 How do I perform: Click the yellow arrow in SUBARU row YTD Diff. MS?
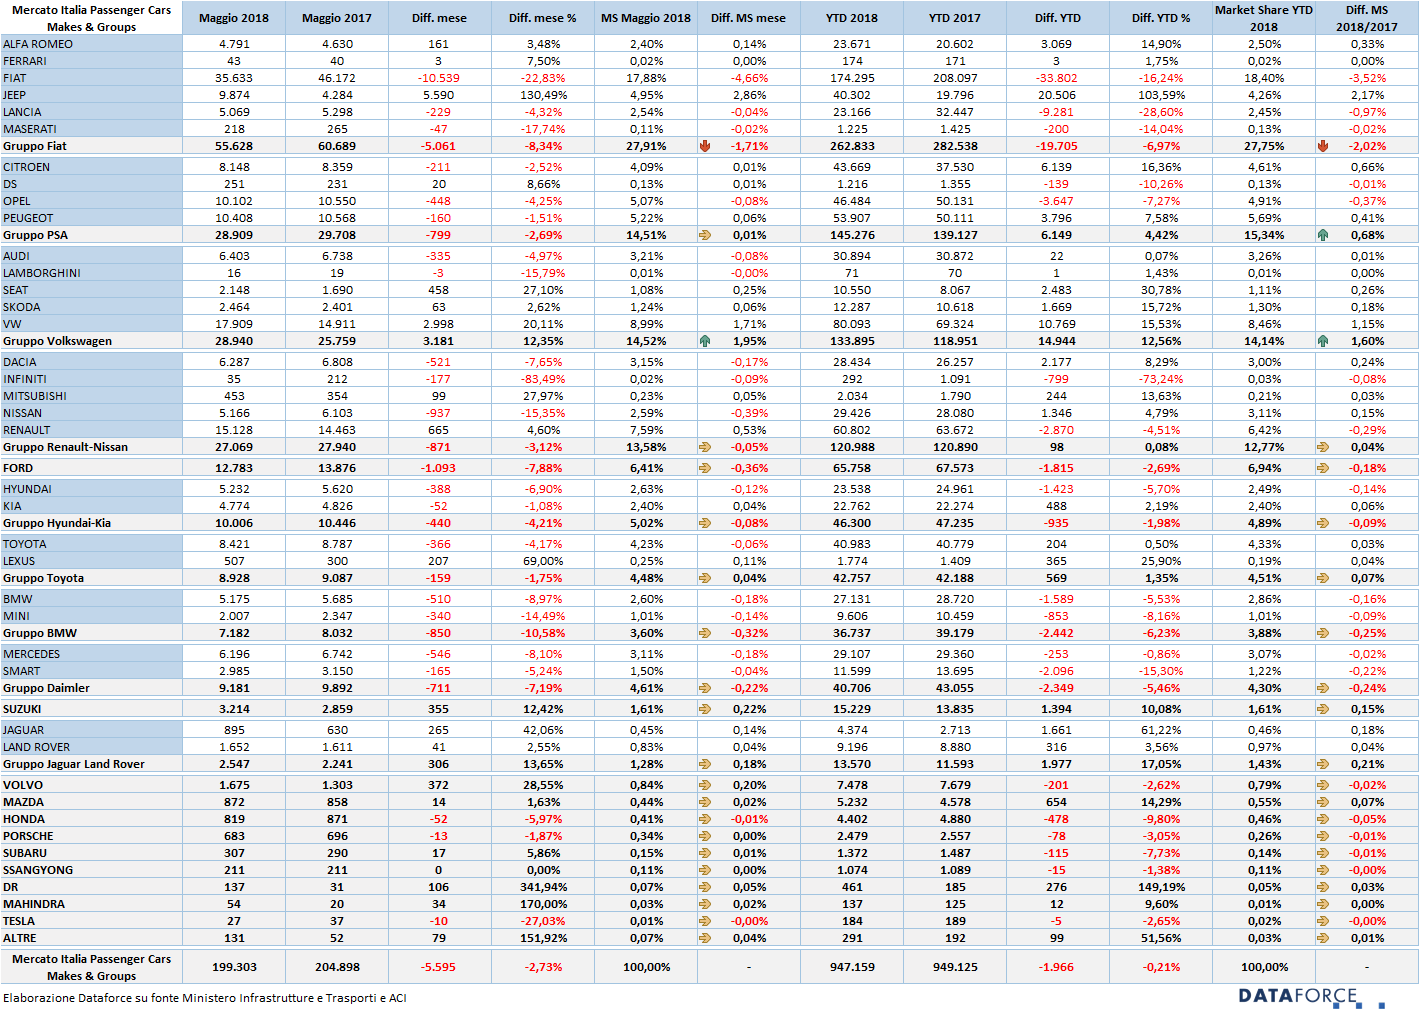point(1323,853)
